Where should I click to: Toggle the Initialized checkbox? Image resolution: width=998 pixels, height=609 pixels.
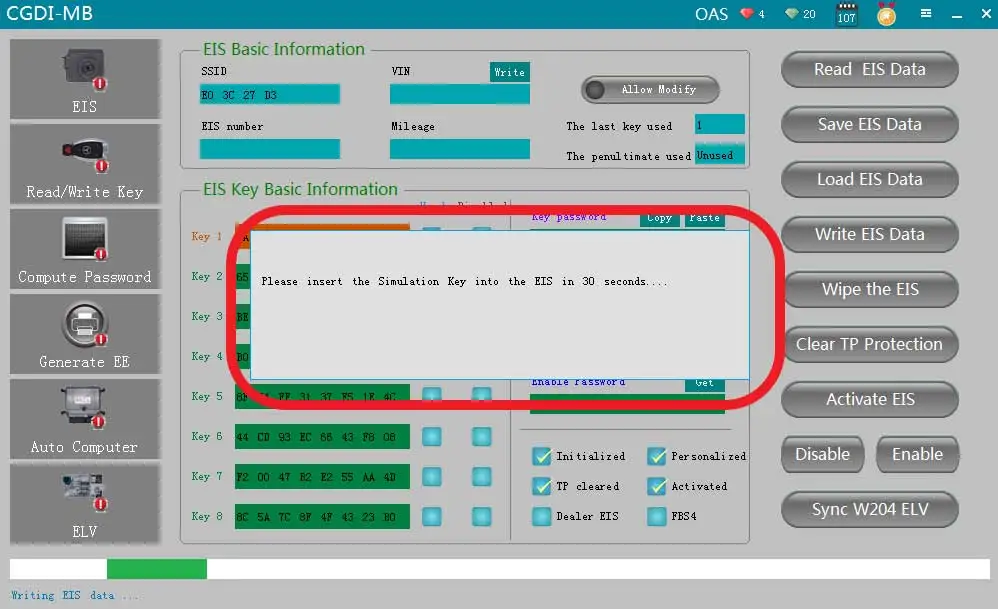coord(542,456)
